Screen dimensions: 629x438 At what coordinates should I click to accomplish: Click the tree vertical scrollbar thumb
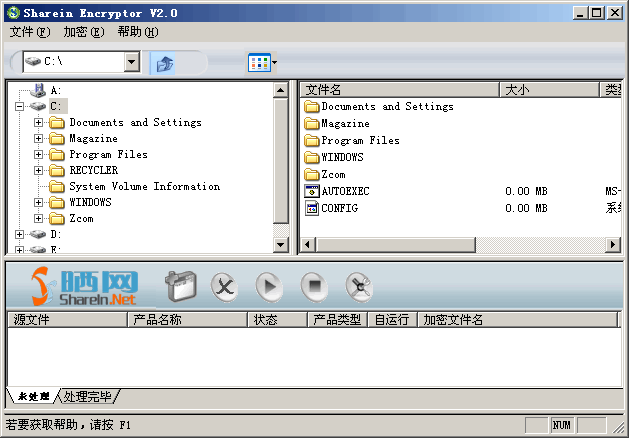click(280, 160)
